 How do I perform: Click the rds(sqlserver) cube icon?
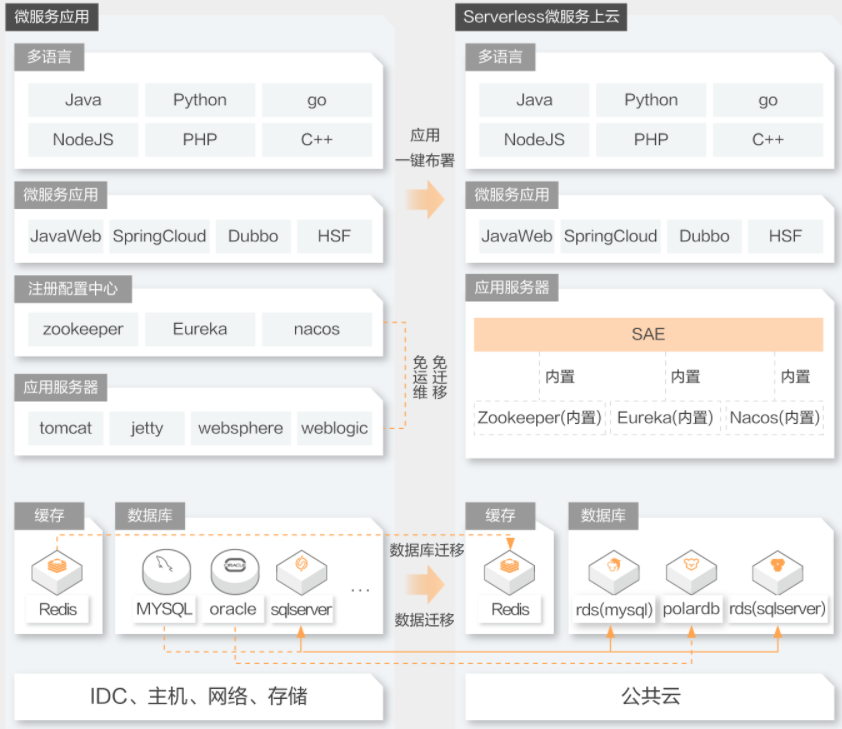pyautogui.click(x=778, y=572)
